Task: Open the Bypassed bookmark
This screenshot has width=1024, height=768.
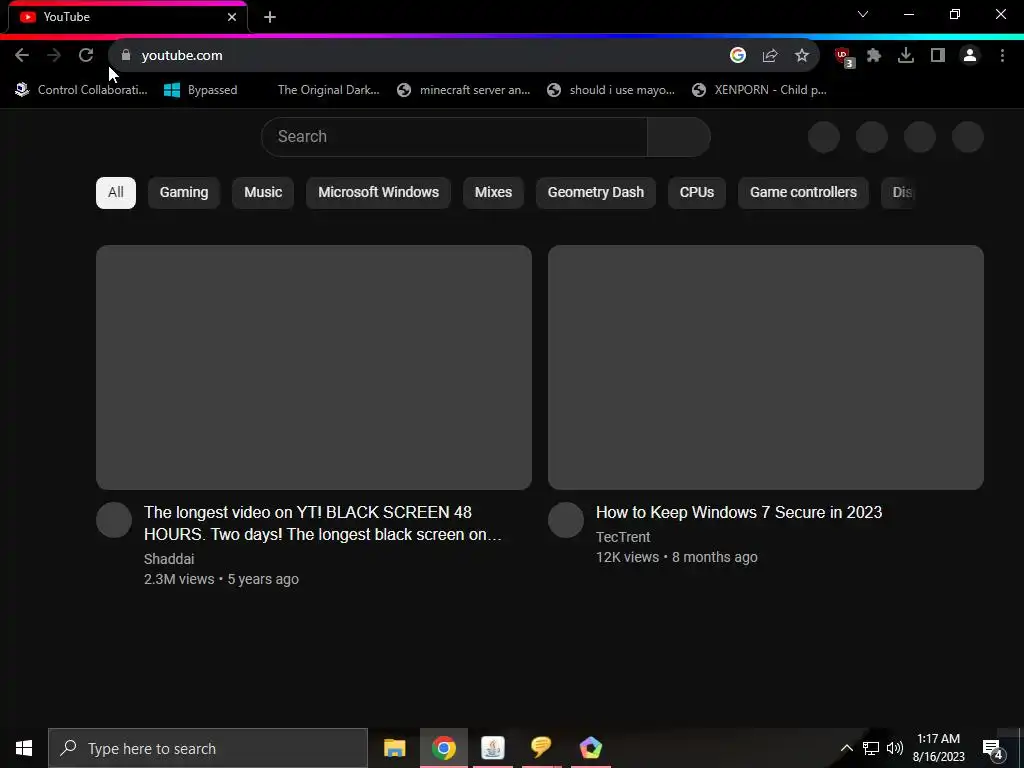Action: [x=200, y=90]
